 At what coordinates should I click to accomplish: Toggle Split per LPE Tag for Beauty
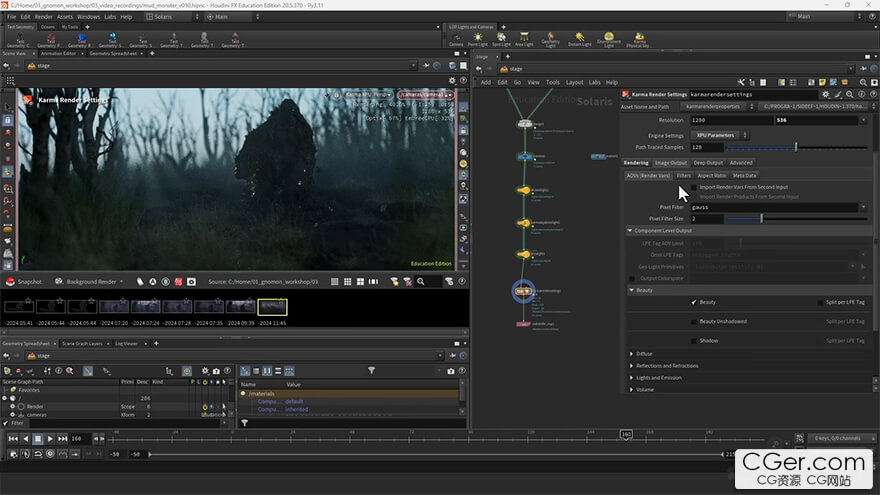(x=820, y=302)
